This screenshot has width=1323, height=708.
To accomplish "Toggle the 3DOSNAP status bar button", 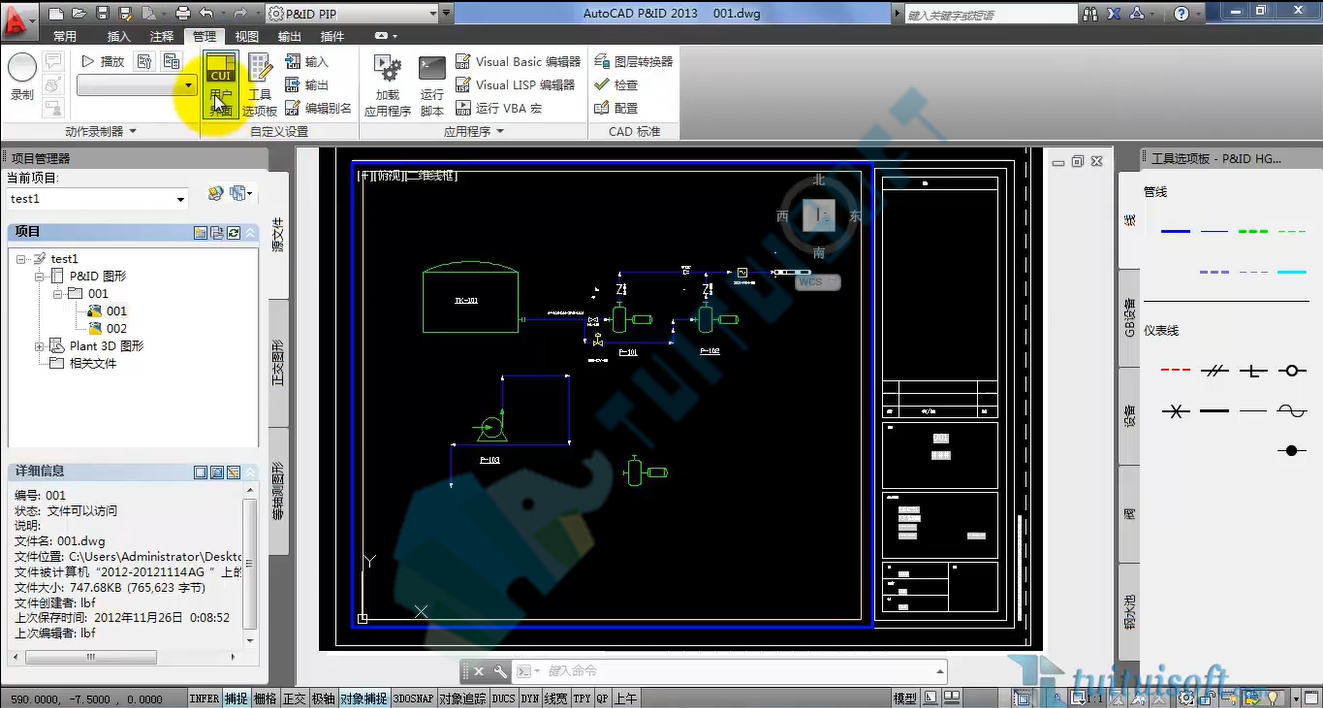I will pos(413,698).
